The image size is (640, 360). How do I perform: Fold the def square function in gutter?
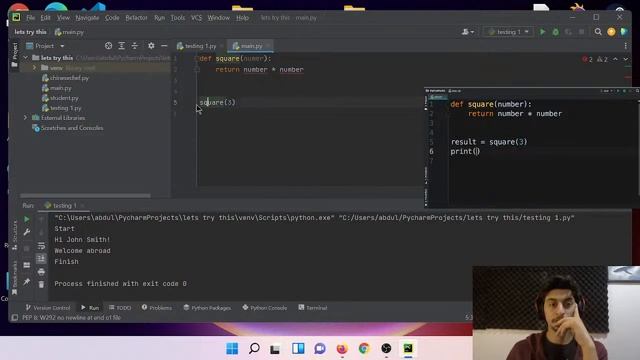196,59
